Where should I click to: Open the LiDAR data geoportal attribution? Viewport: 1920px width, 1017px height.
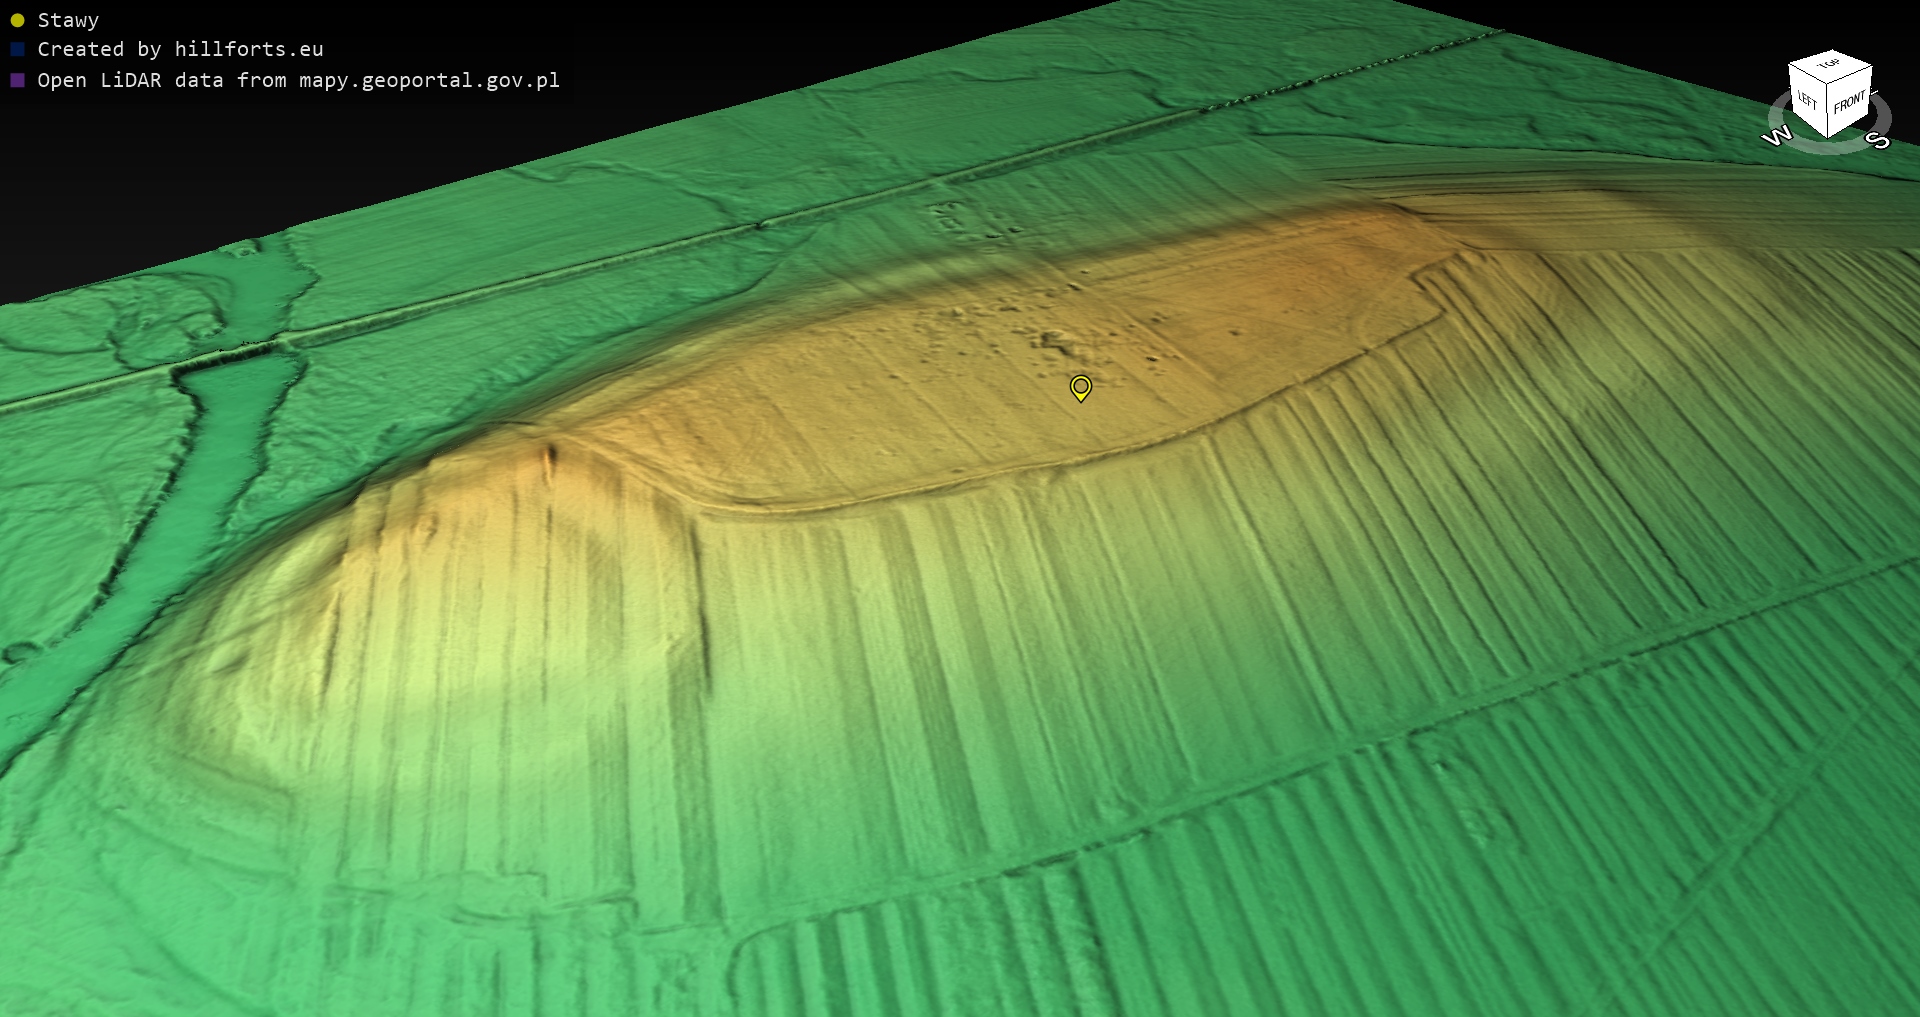click(x=298, y=80)
